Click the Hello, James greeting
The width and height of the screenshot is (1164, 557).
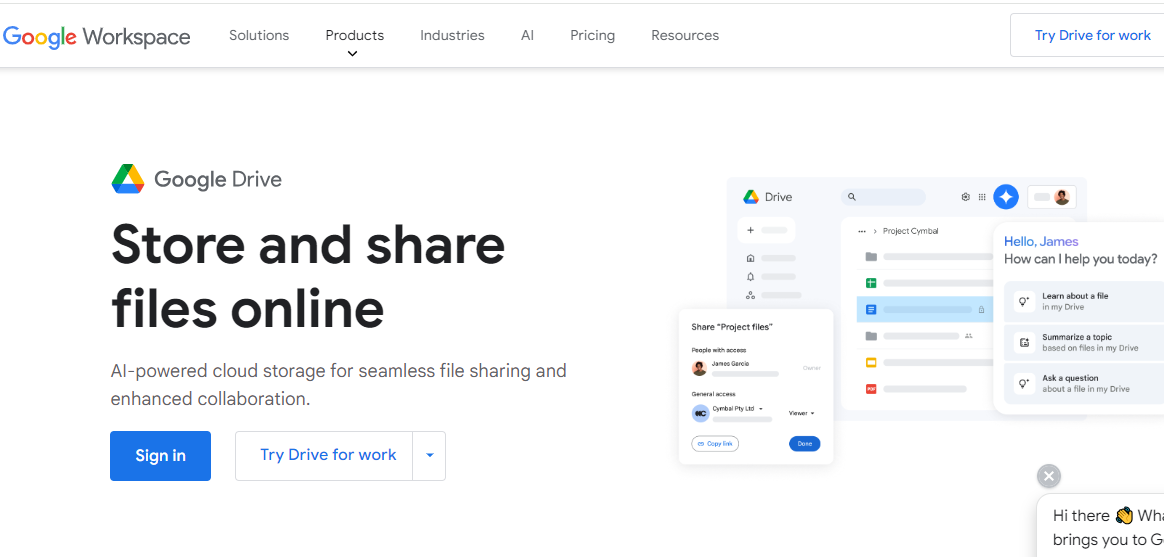point(1041,241)
